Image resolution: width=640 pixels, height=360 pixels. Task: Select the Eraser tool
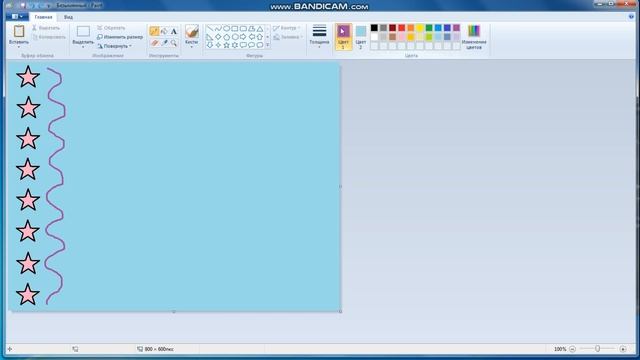point(154,43)
